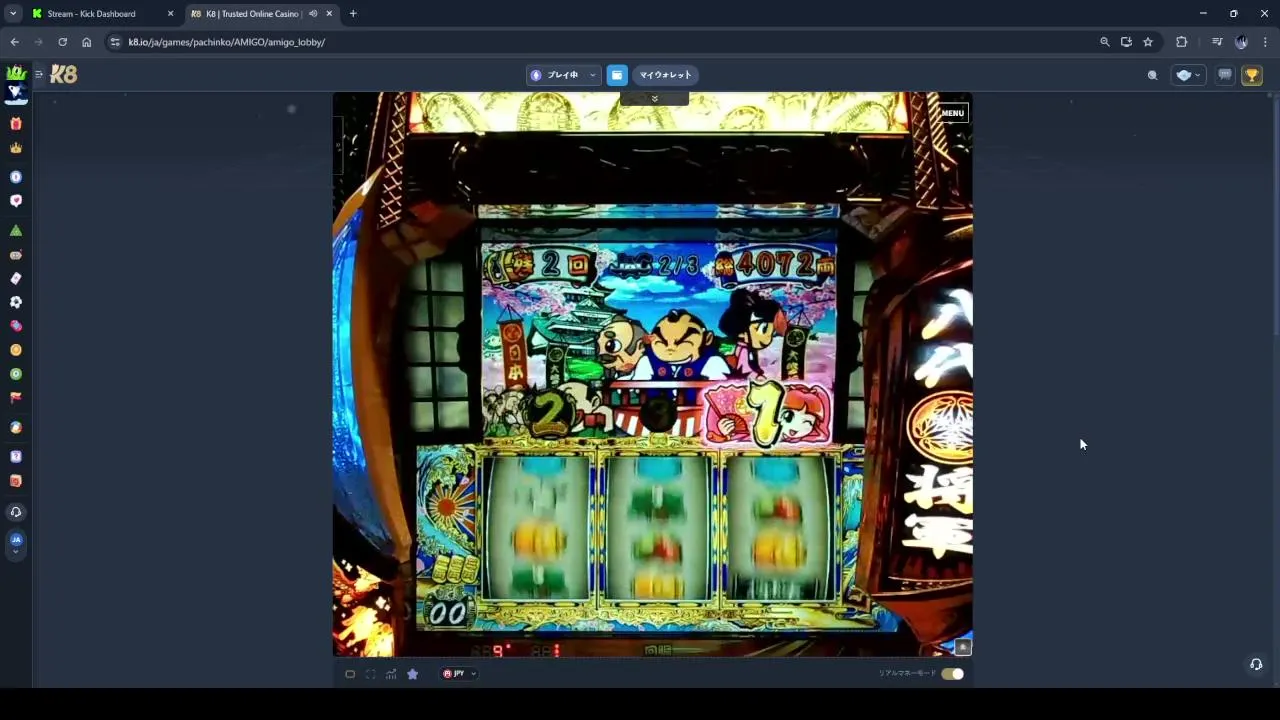Open the chat bubble icon in header
1280x720 pixels.
click(x=1224, y=75)
